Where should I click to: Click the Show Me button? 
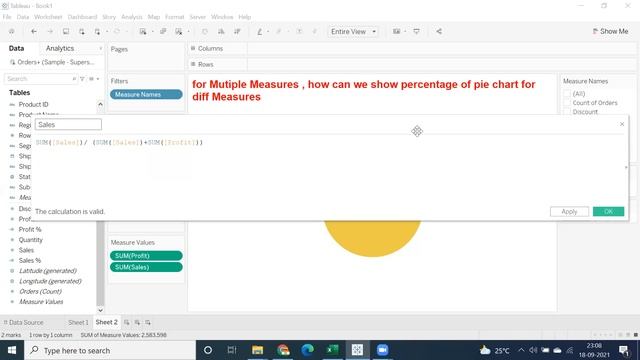click(x=610, y=31)
